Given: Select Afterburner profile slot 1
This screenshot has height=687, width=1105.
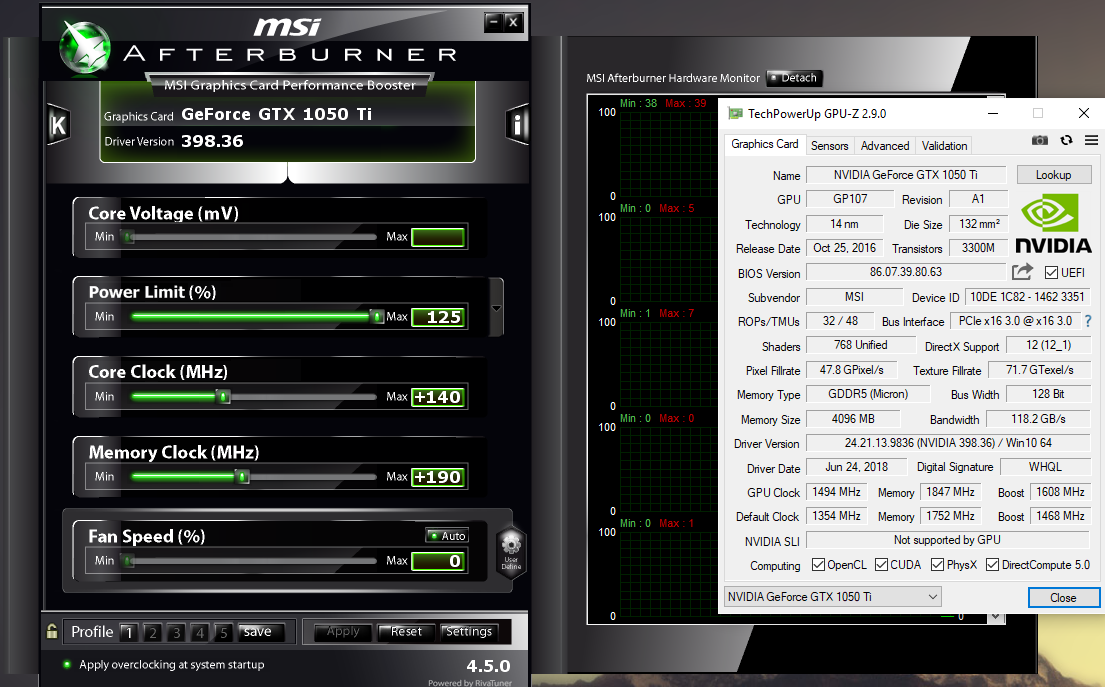Looking at the screenshot, I should tap(128, 632).
